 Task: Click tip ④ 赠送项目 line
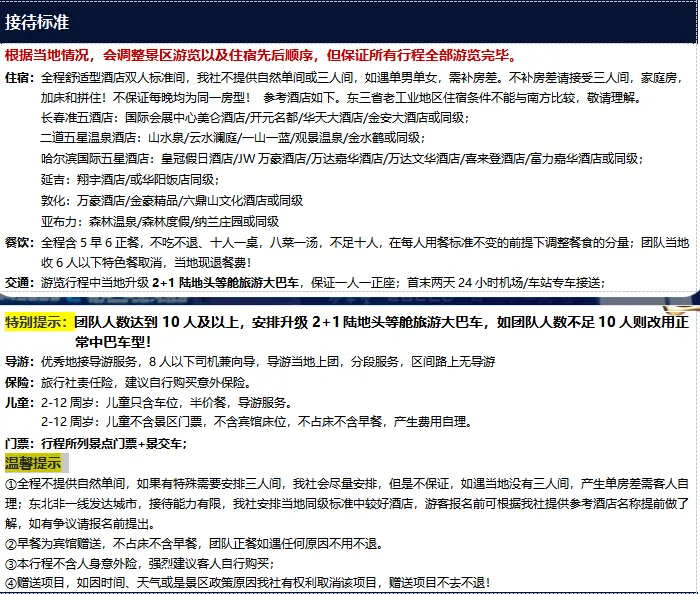coord(248,582)
